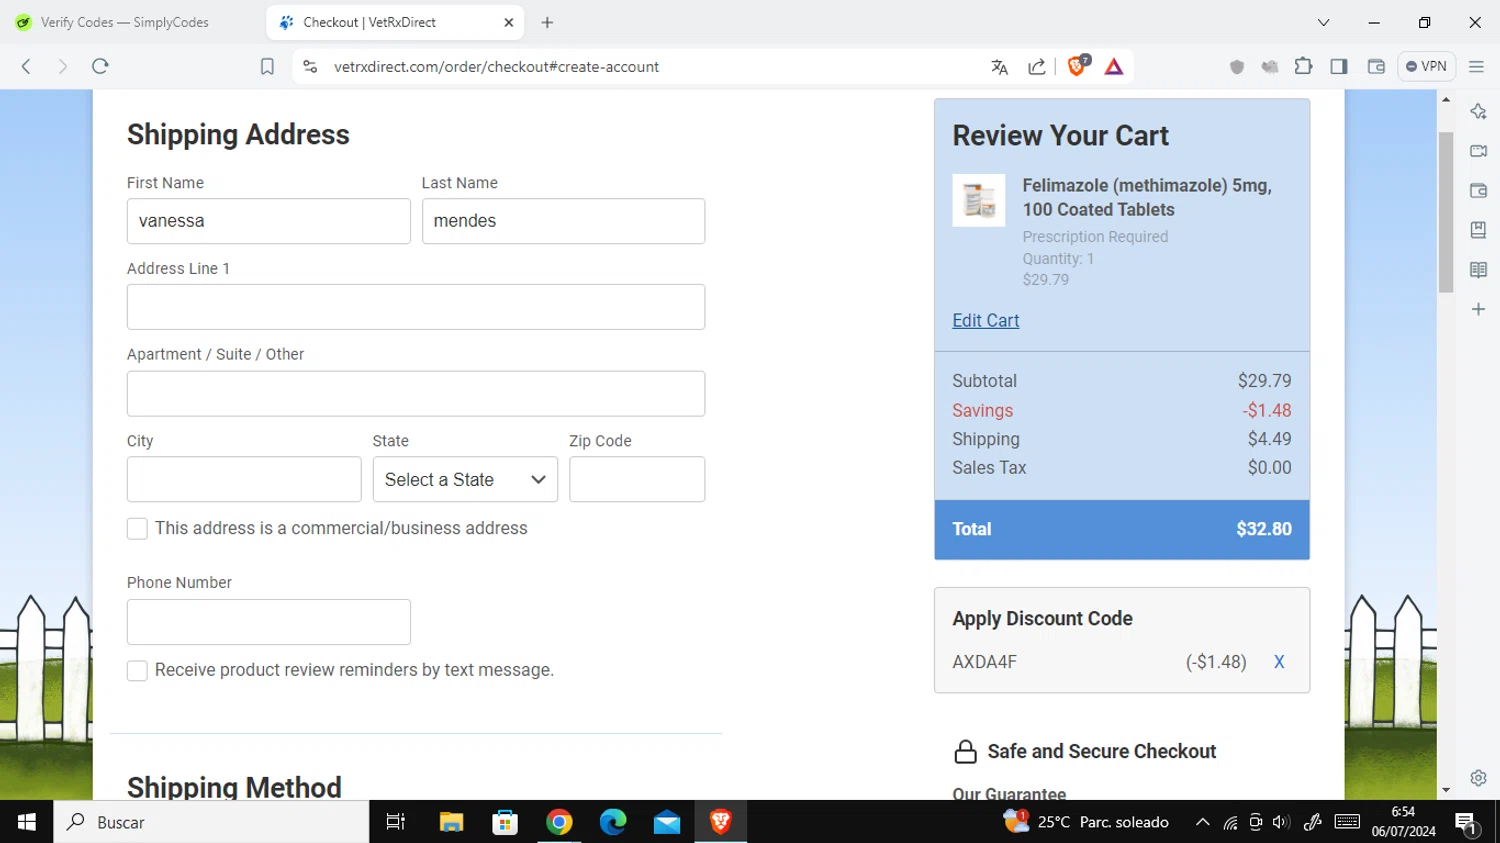View site information icon beside the URL
Image resolution: width=1500 pixels, height=843 pixels.
click(310, 67)
